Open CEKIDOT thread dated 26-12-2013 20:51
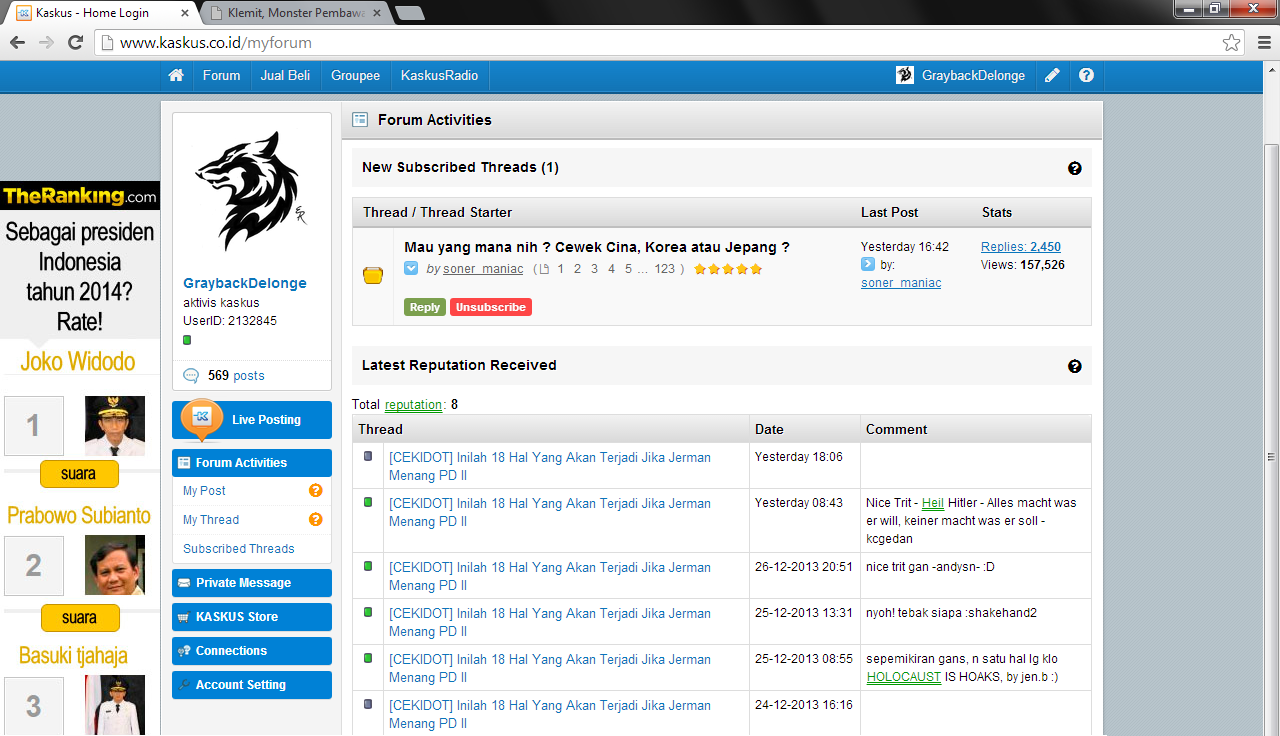 click(x=550, y=576)
